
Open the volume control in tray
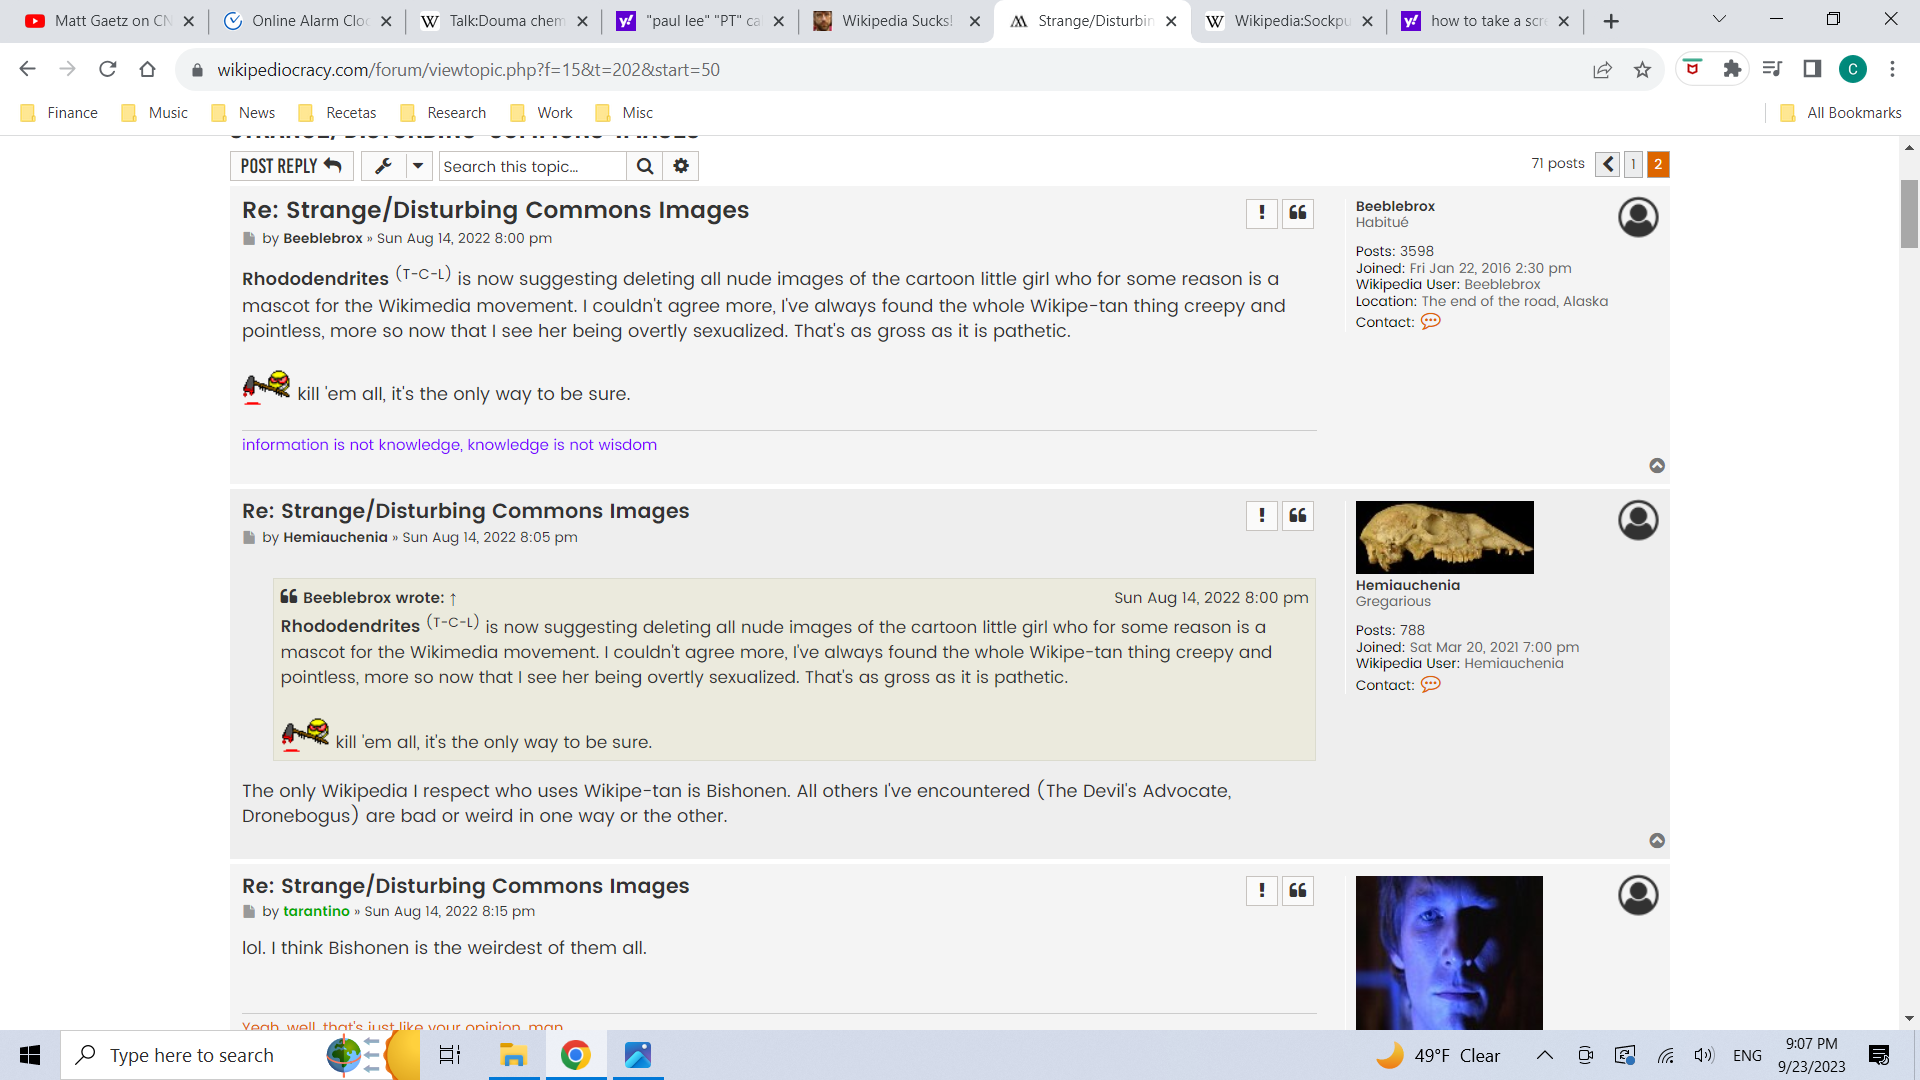coord(1704,1055)
